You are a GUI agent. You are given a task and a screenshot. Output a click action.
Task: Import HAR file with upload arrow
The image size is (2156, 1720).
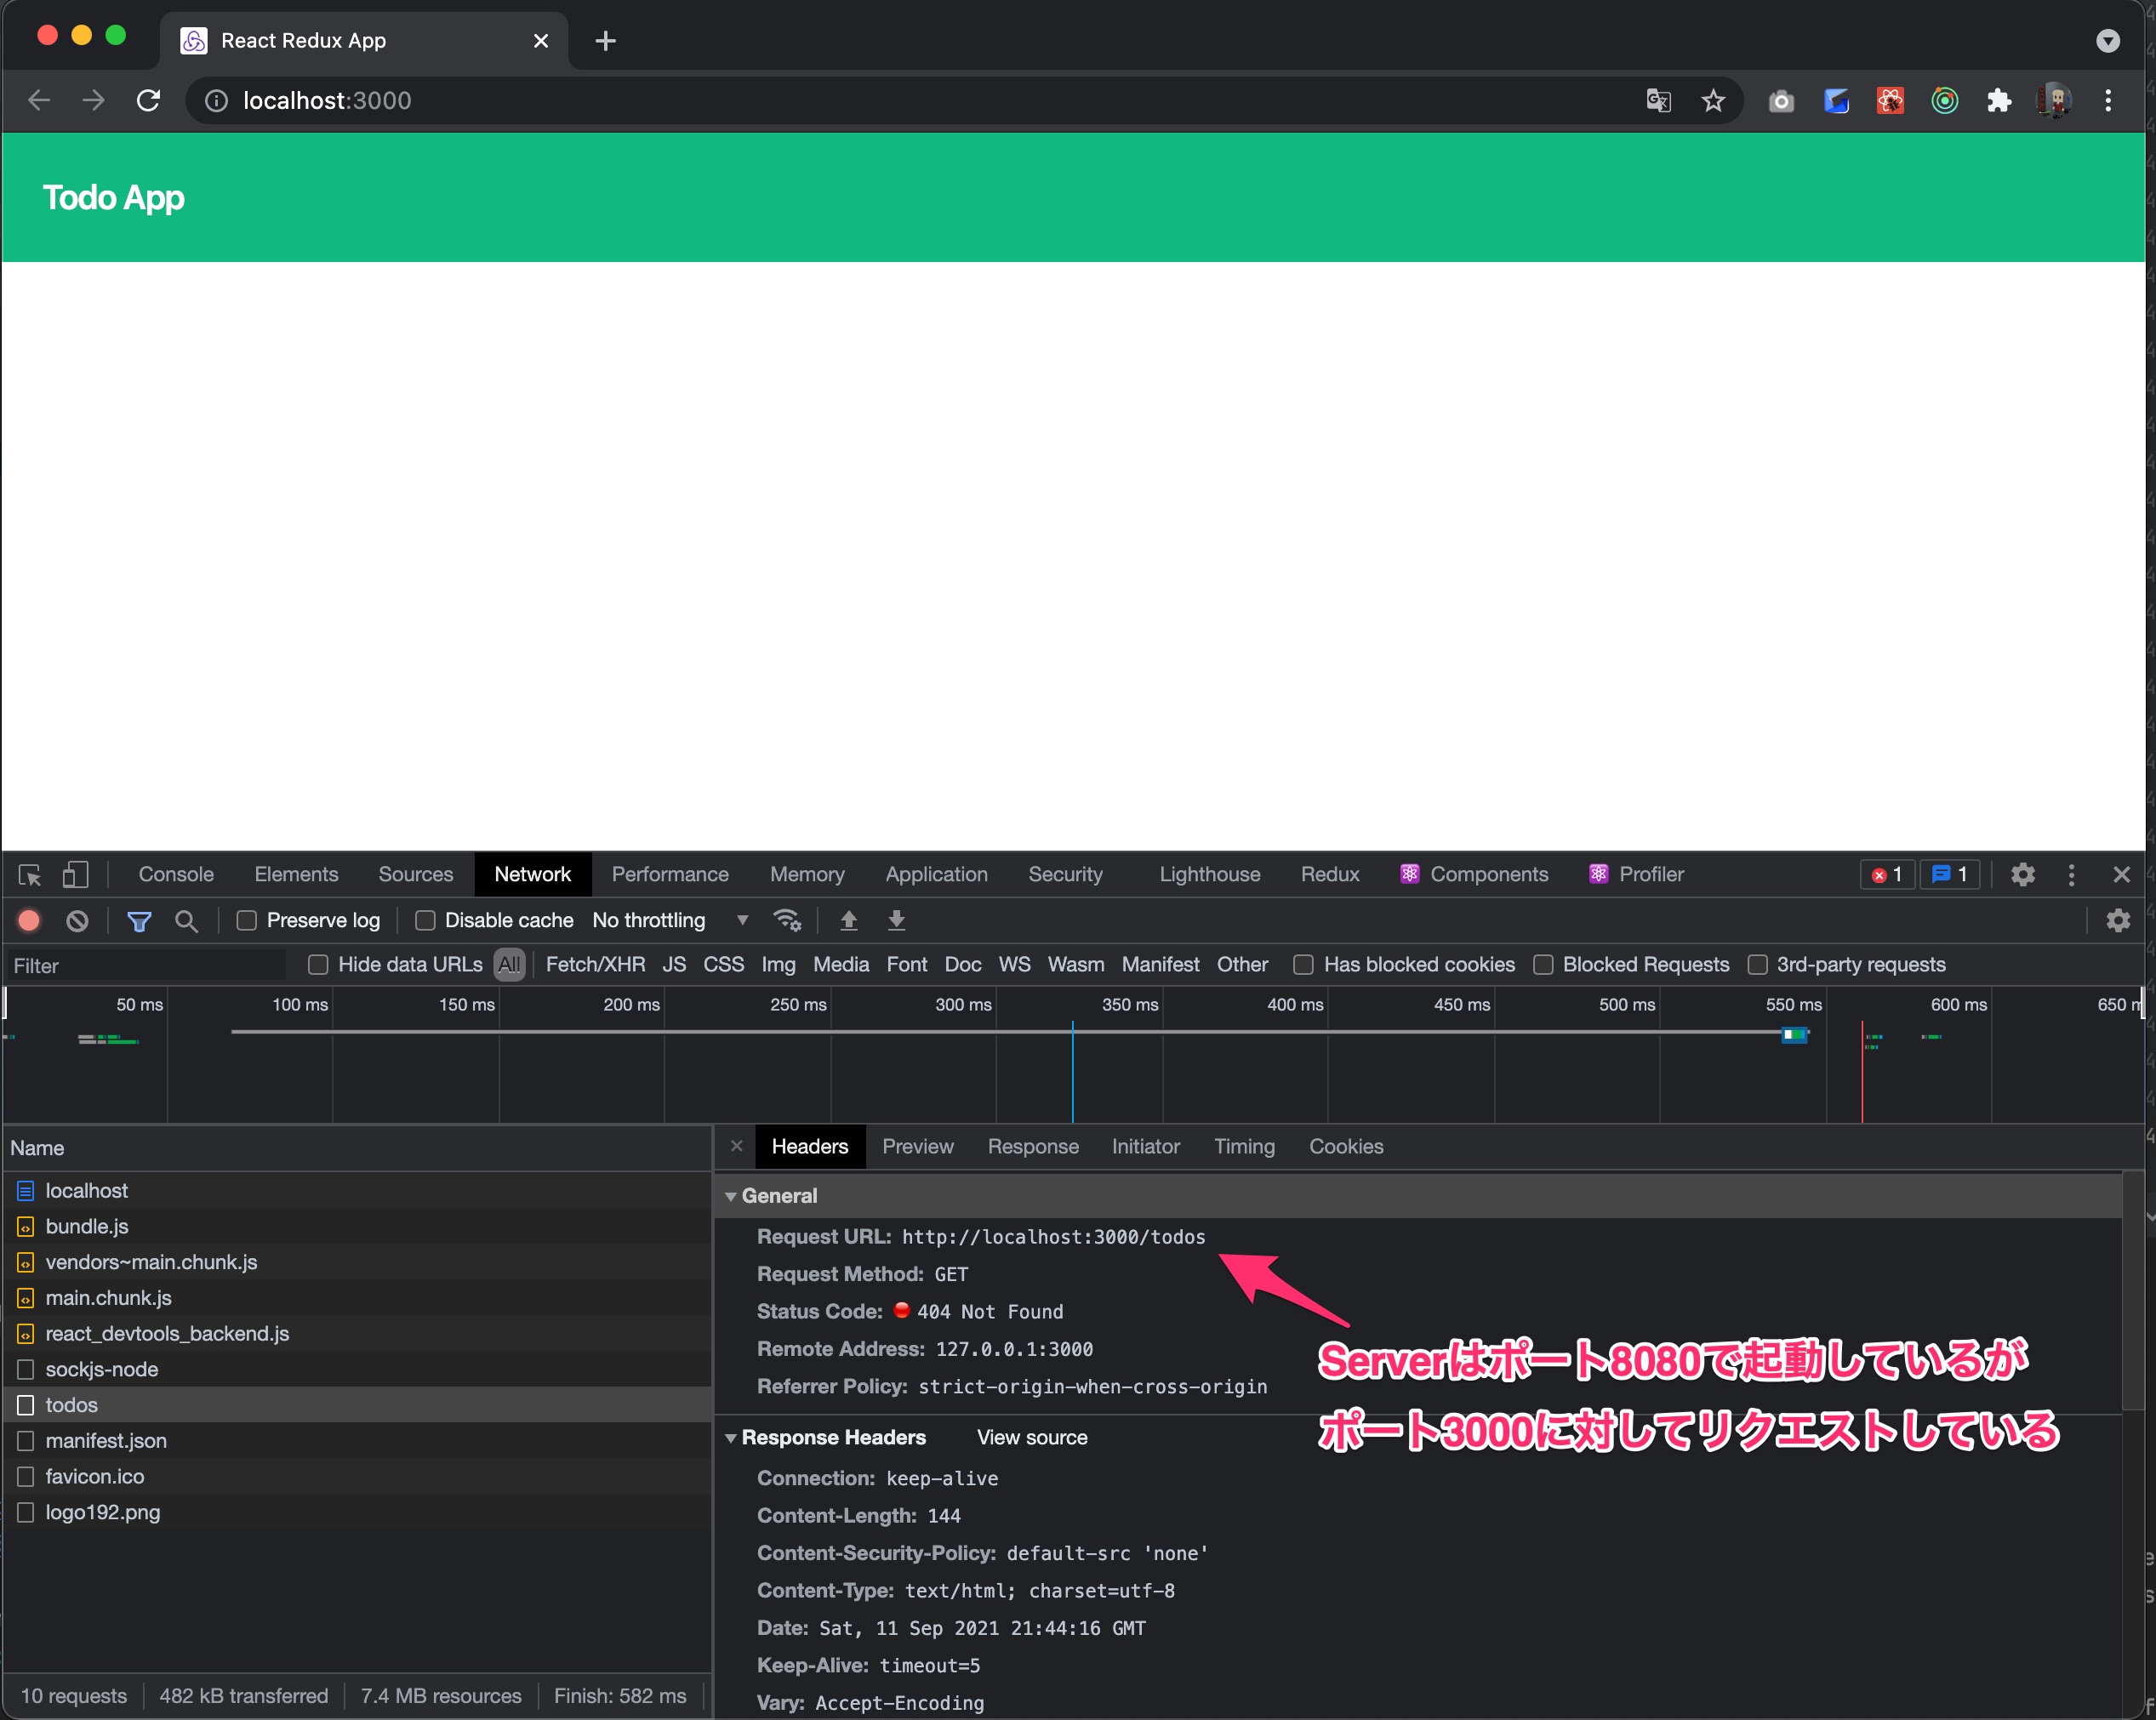848,920
